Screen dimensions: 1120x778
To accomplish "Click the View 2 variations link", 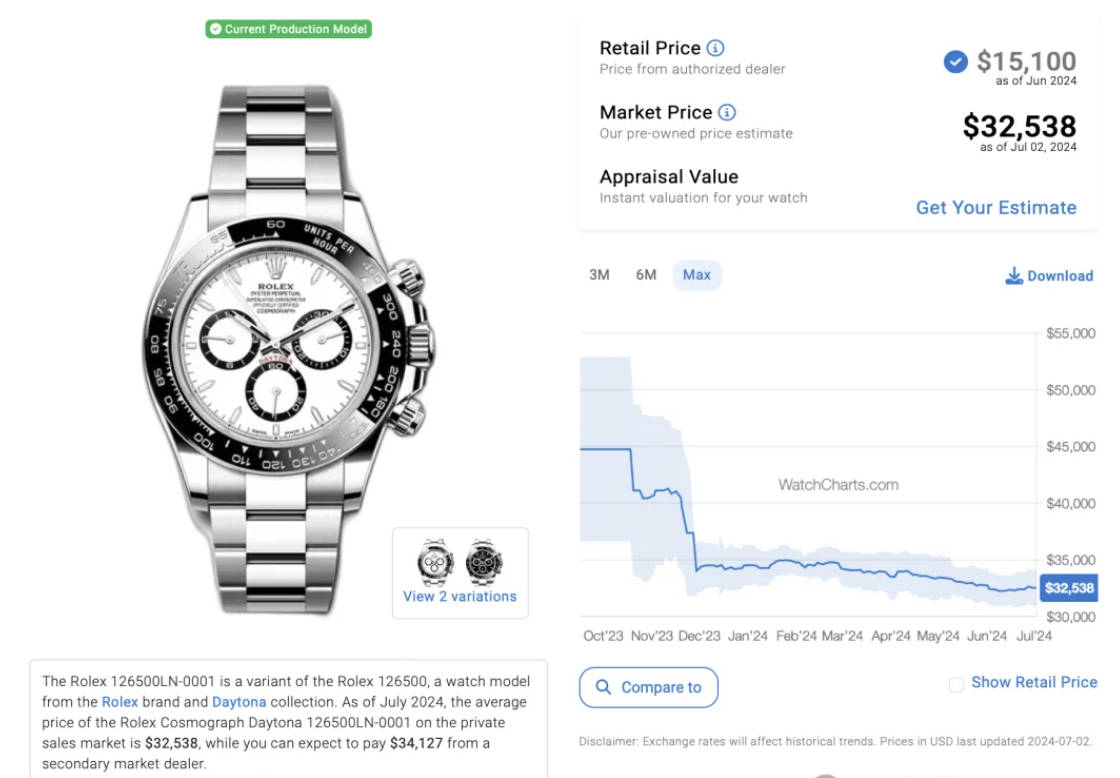I will [459, 597].
